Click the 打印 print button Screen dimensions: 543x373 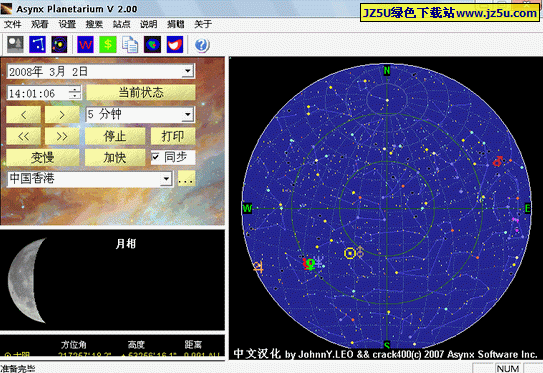[x=173, y=136]
